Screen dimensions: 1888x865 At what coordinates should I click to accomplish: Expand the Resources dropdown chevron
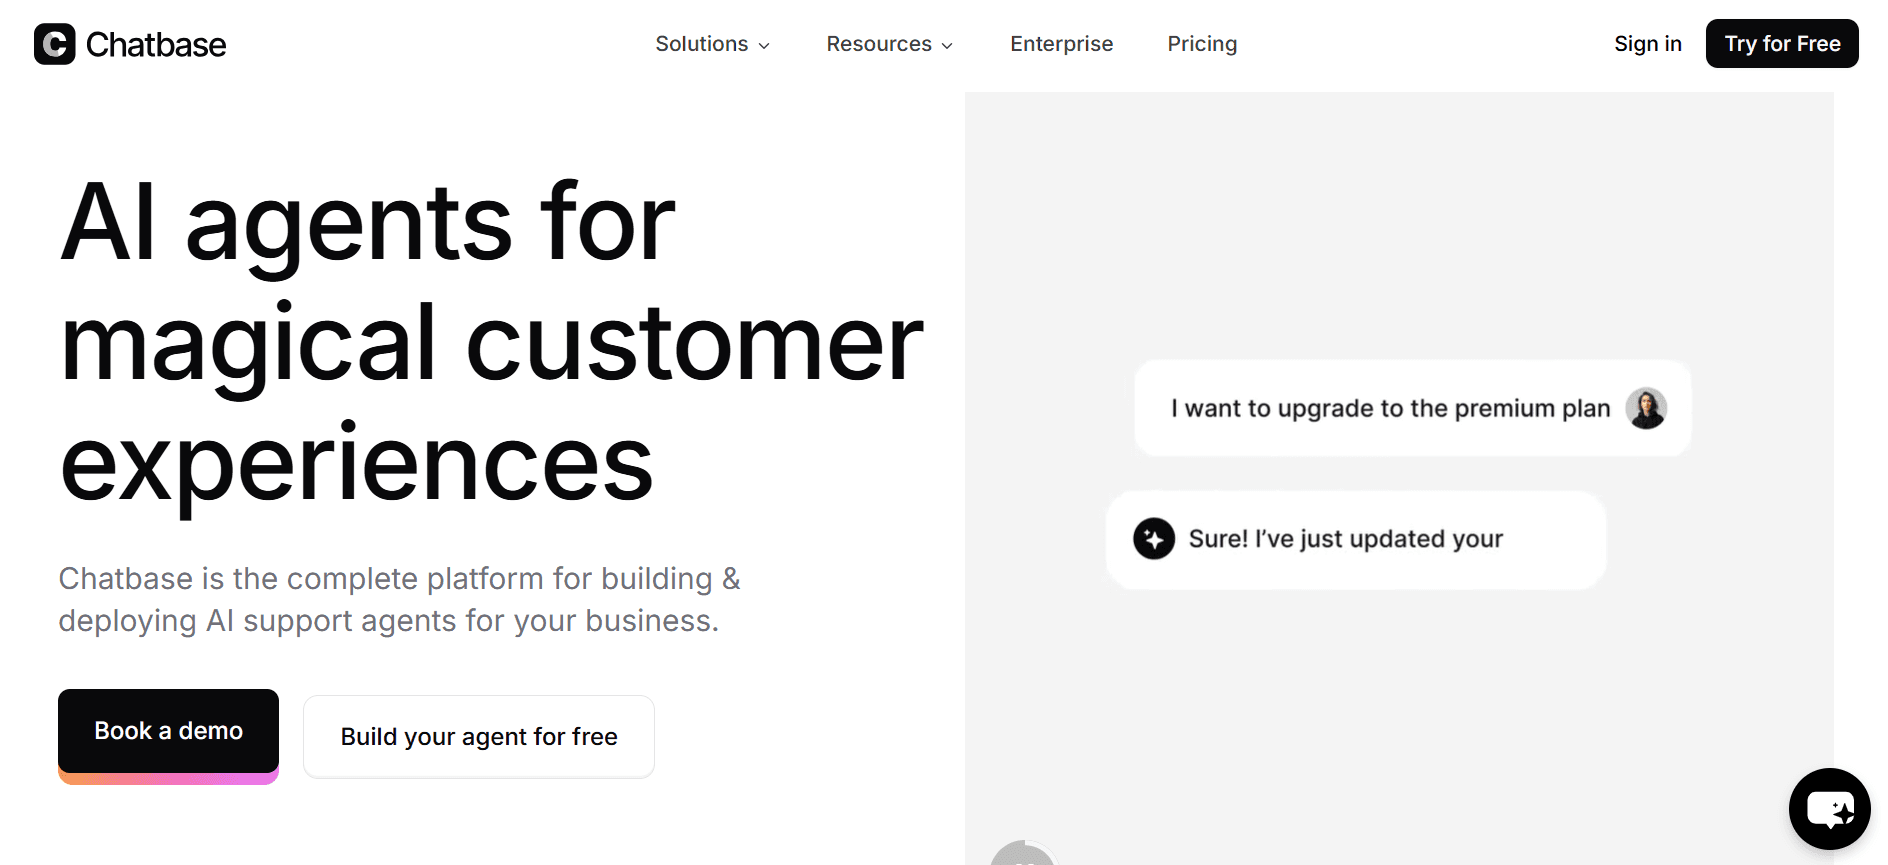pyautogui.click(x=947, y=45)
